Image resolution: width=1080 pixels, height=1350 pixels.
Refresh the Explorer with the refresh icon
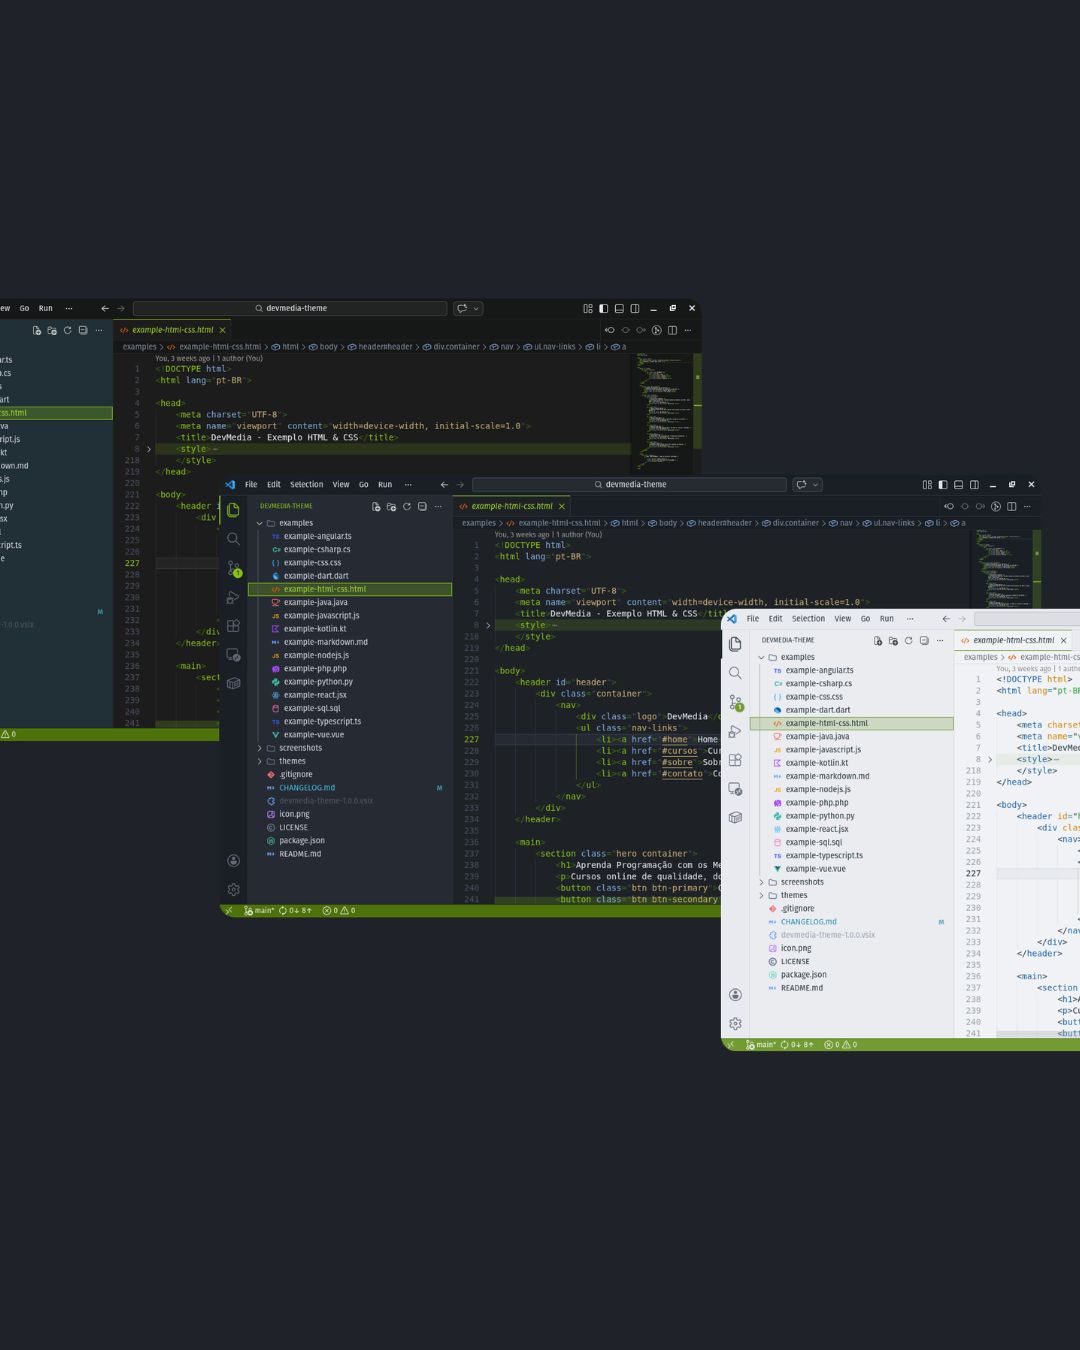(x=406, y=506)
